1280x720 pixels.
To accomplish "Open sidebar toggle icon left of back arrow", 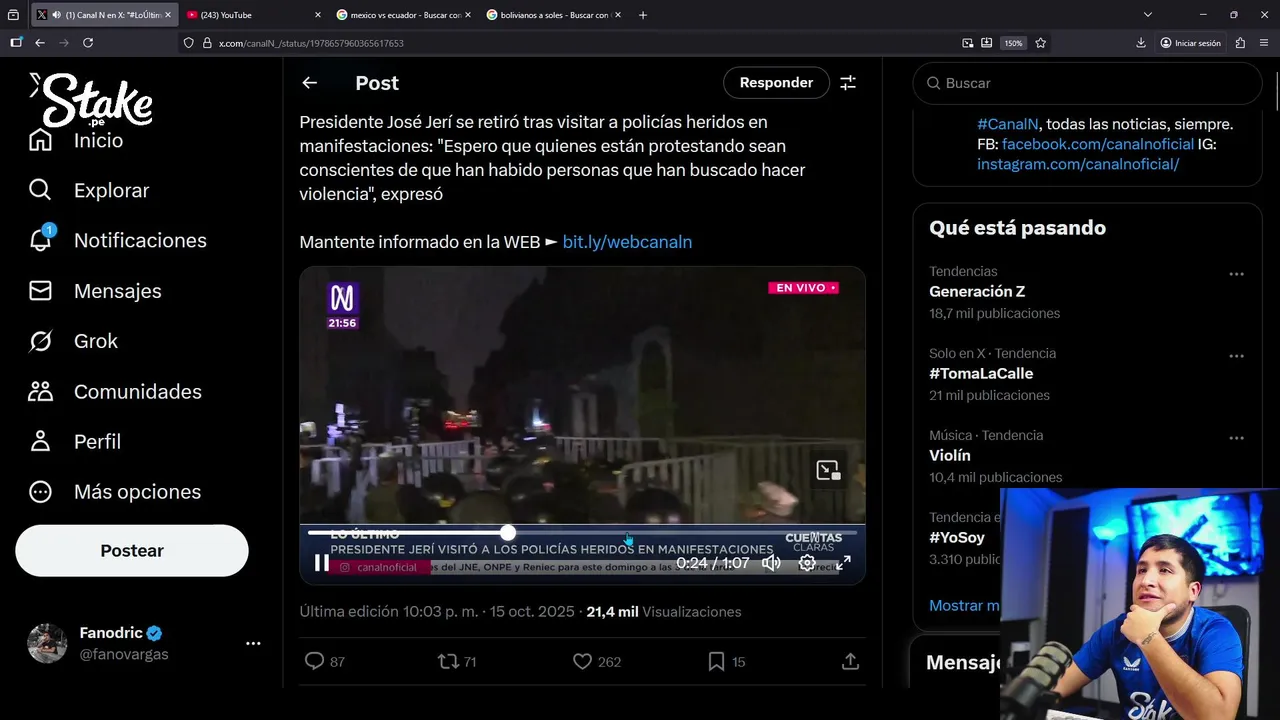I will point(16,43).
